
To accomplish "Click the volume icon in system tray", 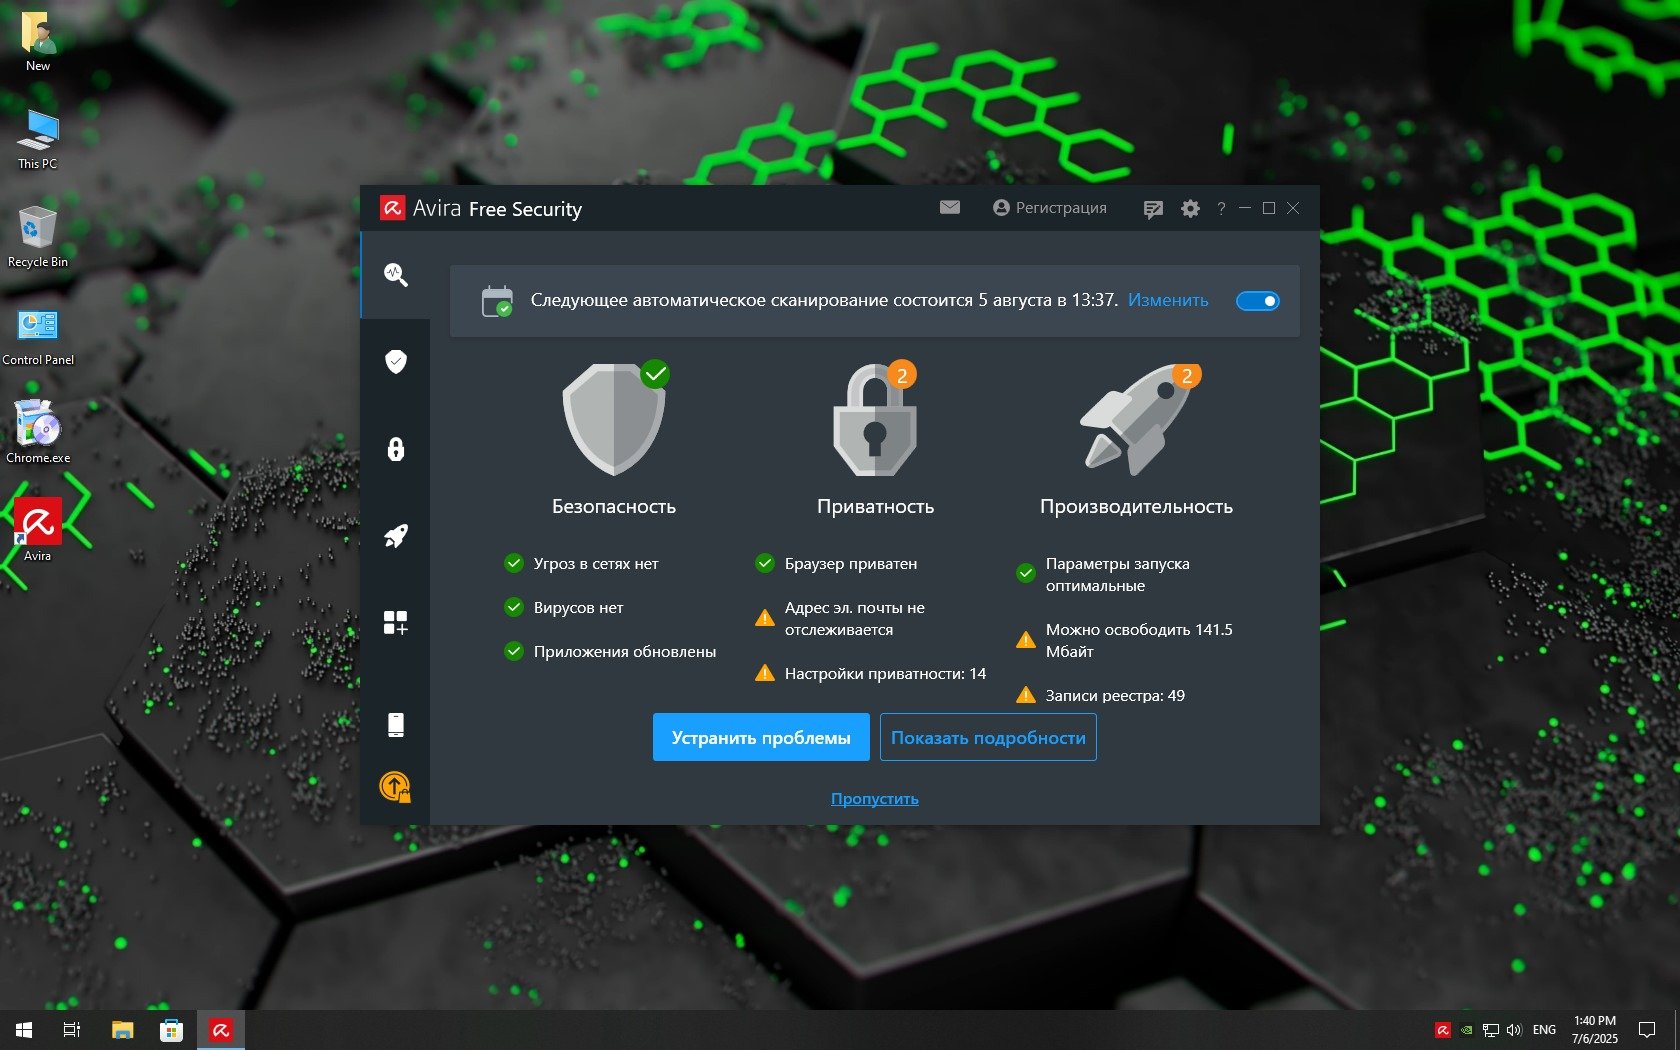I will (1514, 1030).
